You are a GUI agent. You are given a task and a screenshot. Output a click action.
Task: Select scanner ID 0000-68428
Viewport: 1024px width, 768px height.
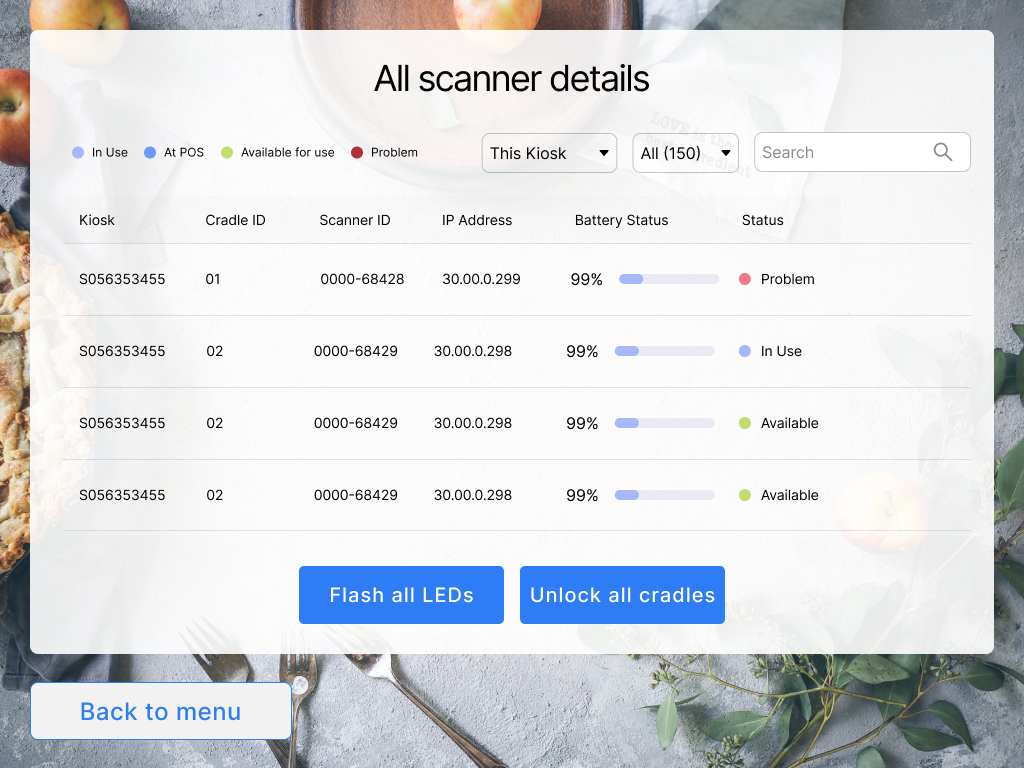coord(362,279)
